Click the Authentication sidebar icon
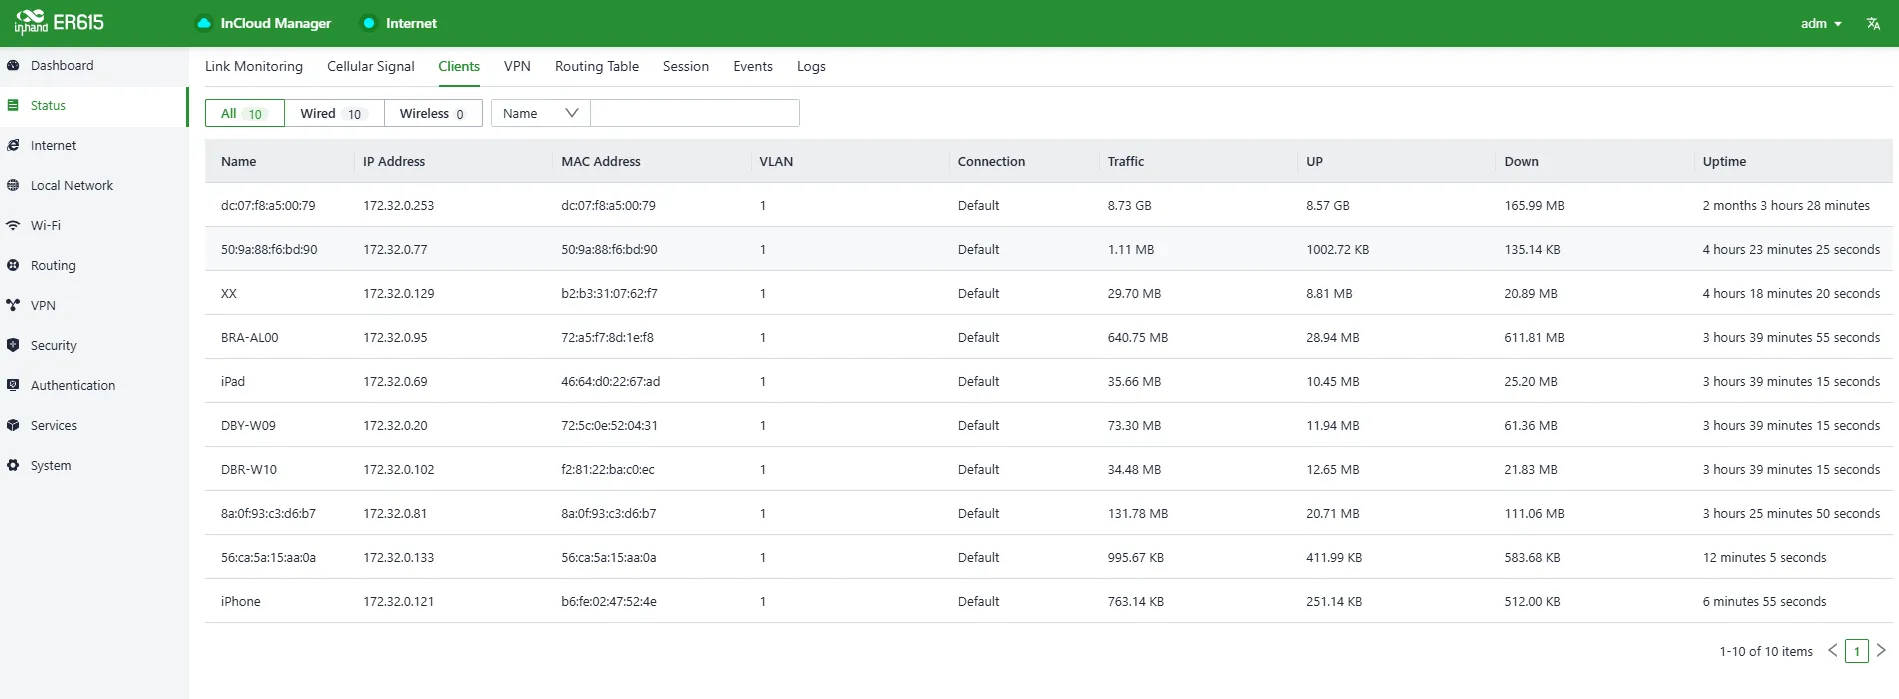Image resolution: width=1899 pixels, height=699 pixels. pos(13,385)
